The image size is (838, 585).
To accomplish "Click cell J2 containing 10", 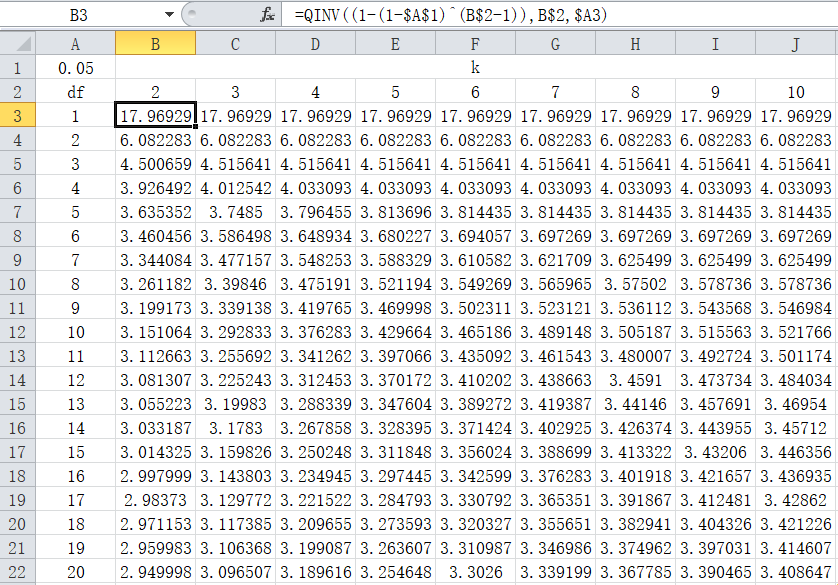I will [796, 91].
